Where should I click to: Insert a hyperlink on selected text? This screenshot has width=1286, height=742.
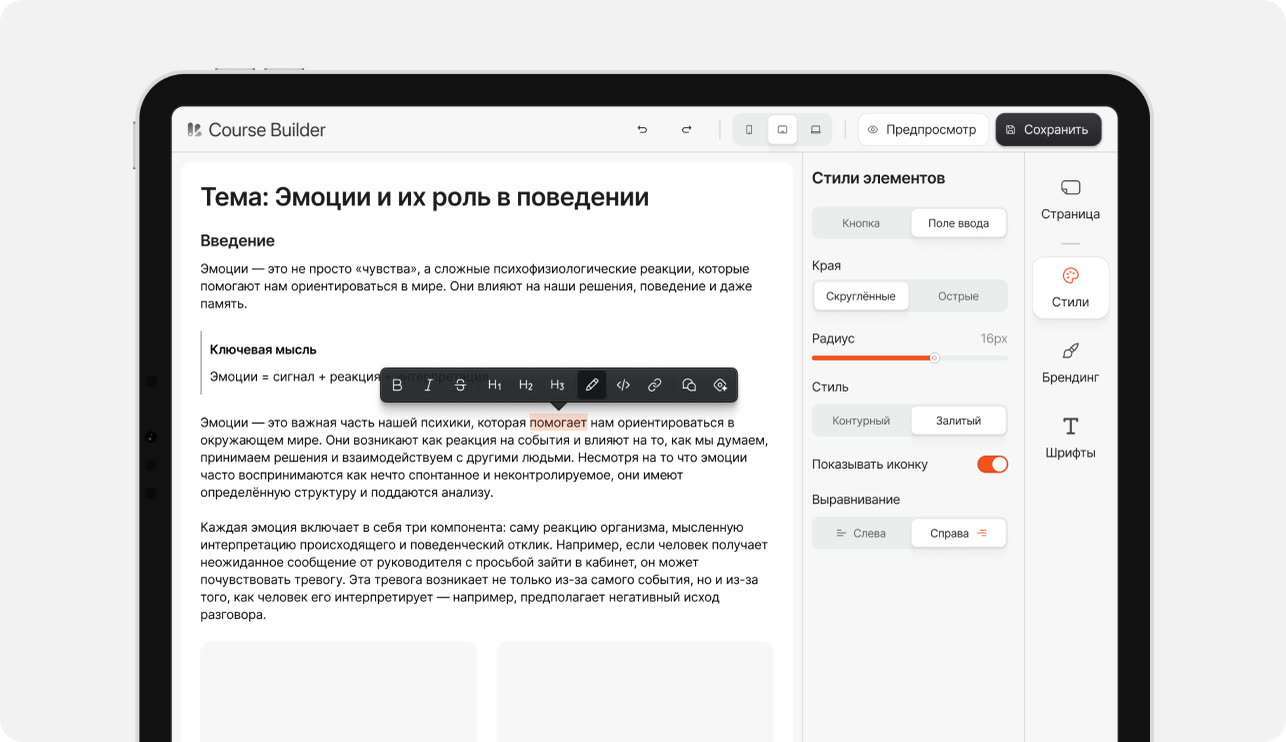655,385
